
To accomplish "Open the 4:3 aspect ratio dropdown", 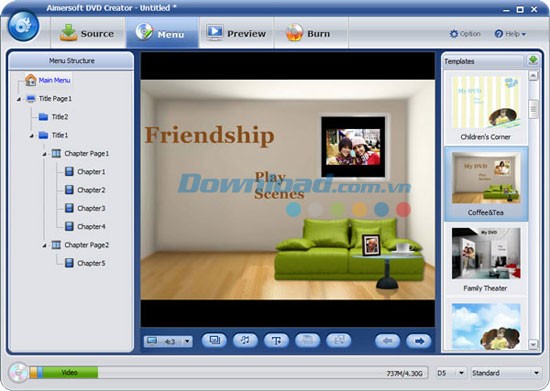I will (x=187, y=341).
